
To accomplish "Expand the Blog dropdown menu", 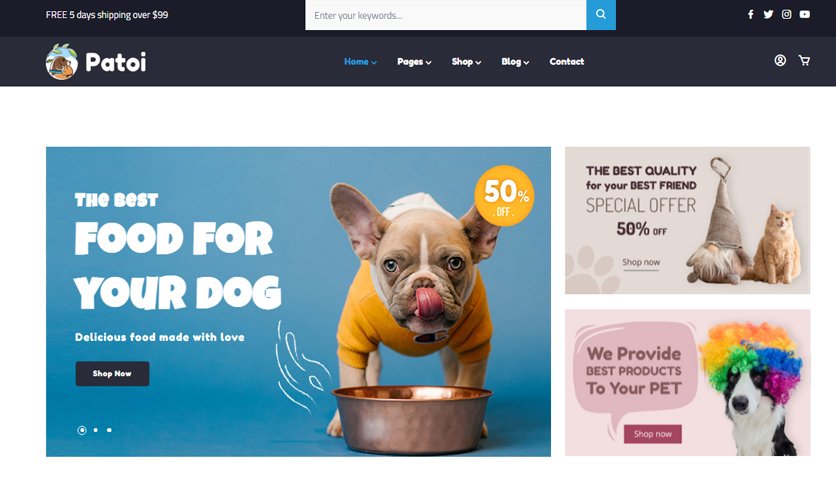I will [x=515, y=62].
